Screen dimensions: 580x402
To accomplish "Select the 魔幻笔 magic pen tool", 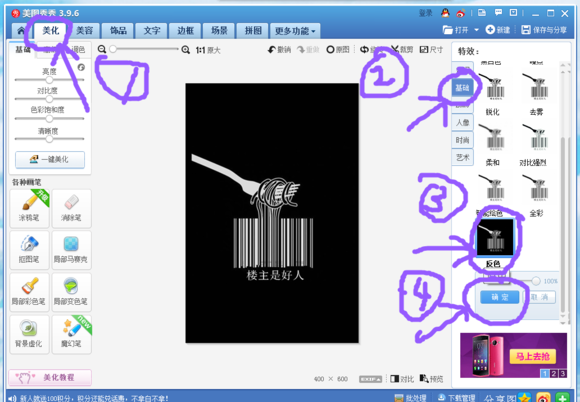I will (71, 335).
